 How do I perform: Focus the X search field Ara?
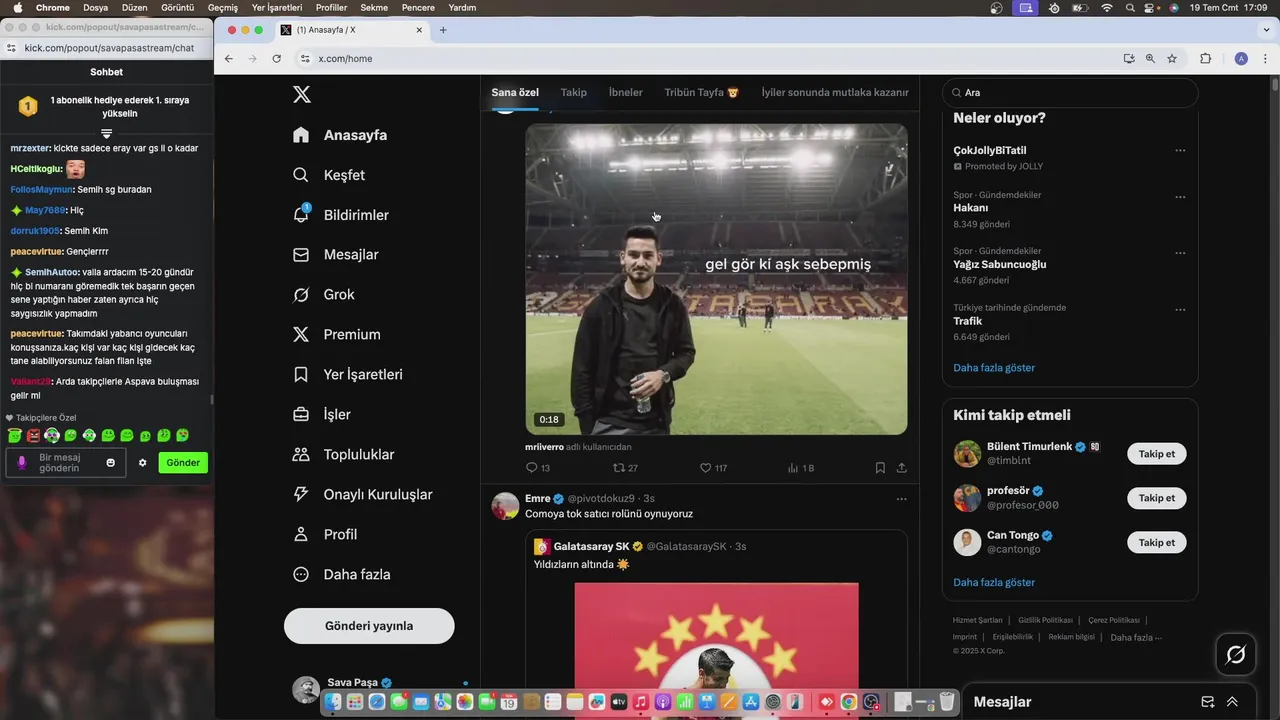(1070, 93)
